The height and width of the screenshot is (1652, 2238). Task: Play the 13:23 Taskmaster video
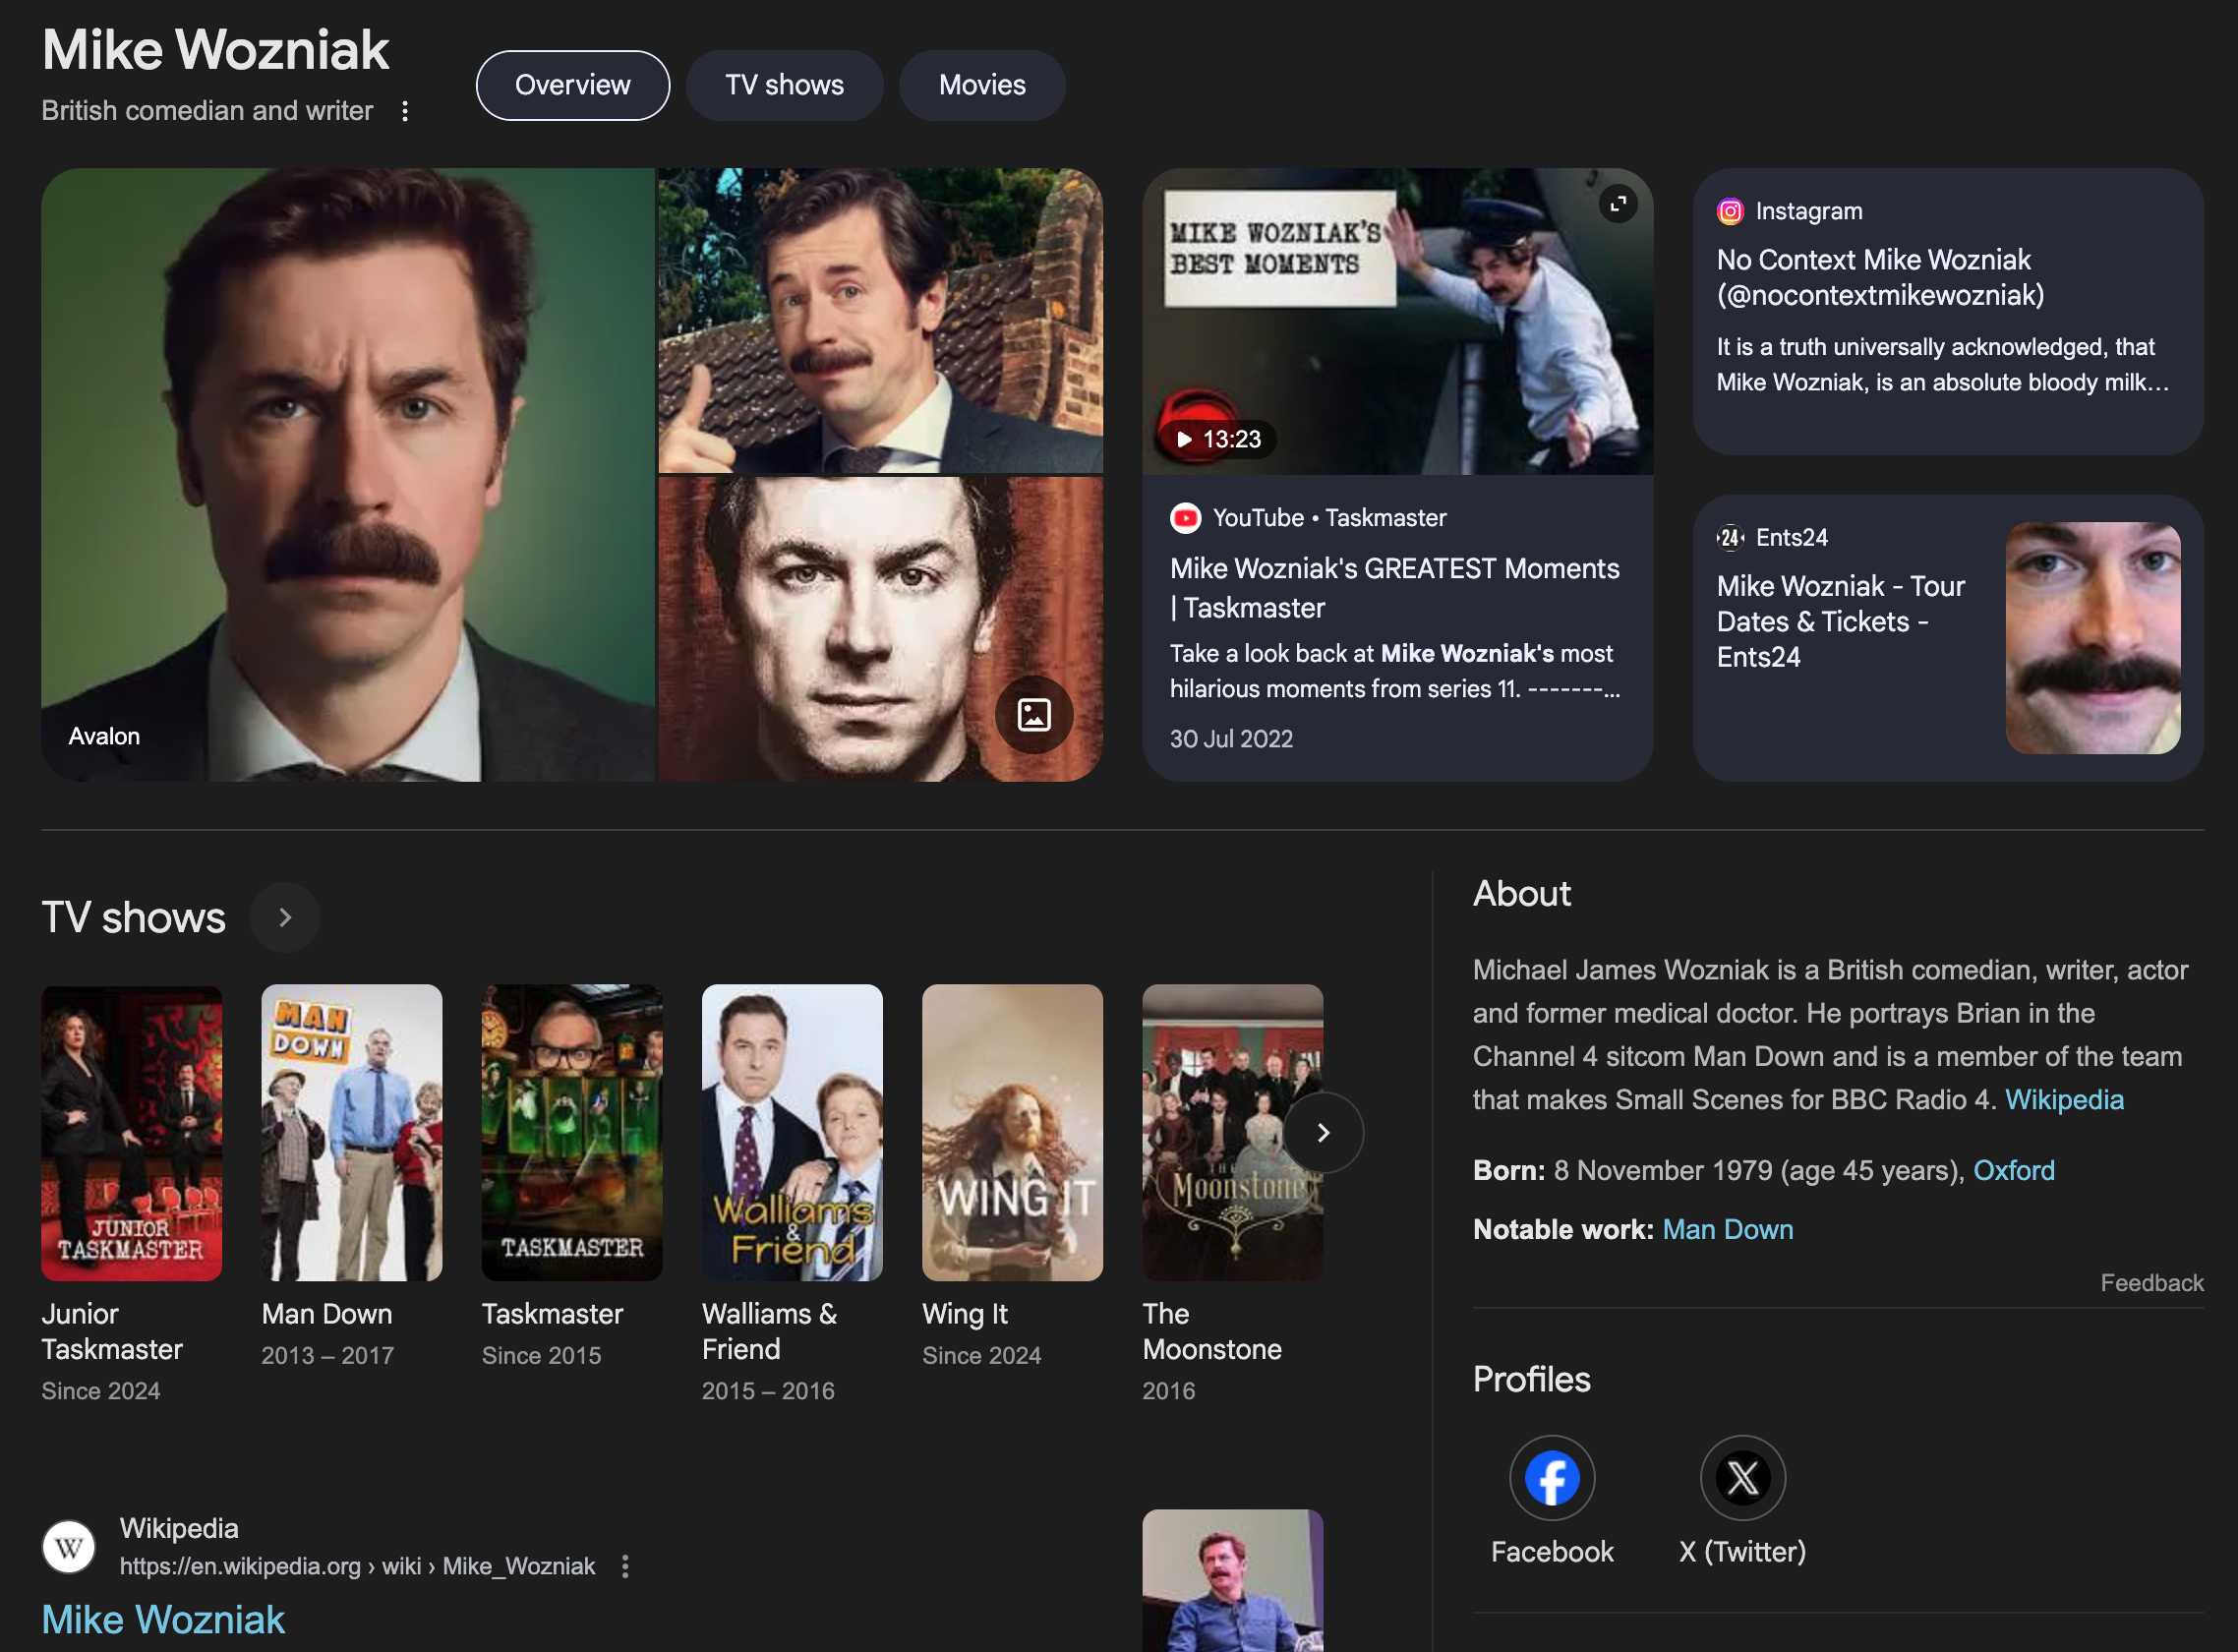(x=1217, y=439)
